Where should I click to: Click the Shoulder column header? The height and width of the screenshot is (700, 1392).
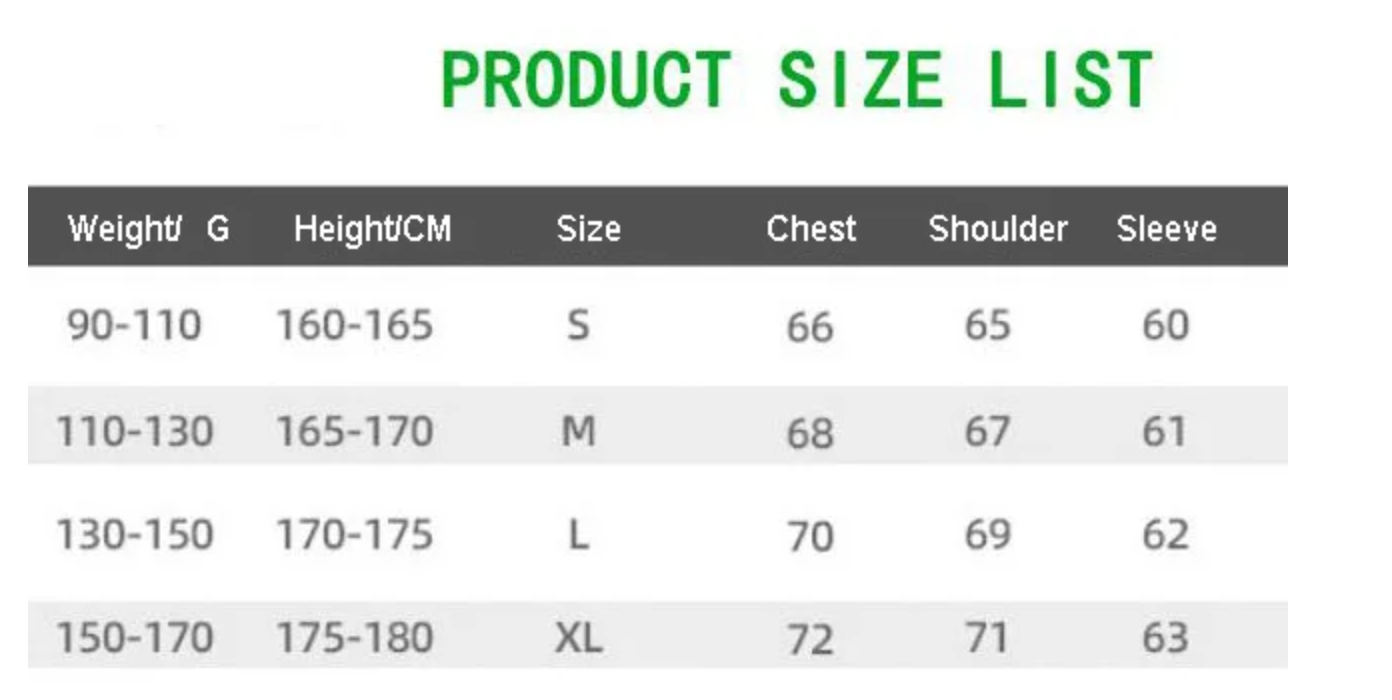click(x=997, y=229)
